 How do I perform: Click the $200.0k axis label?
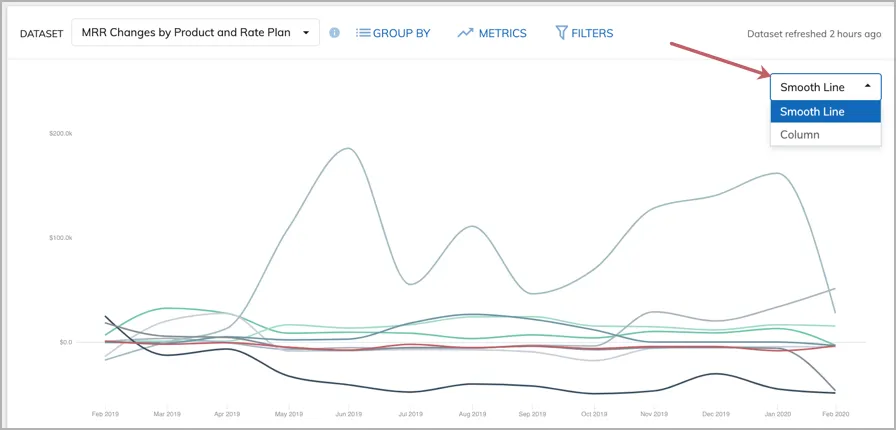61,133
